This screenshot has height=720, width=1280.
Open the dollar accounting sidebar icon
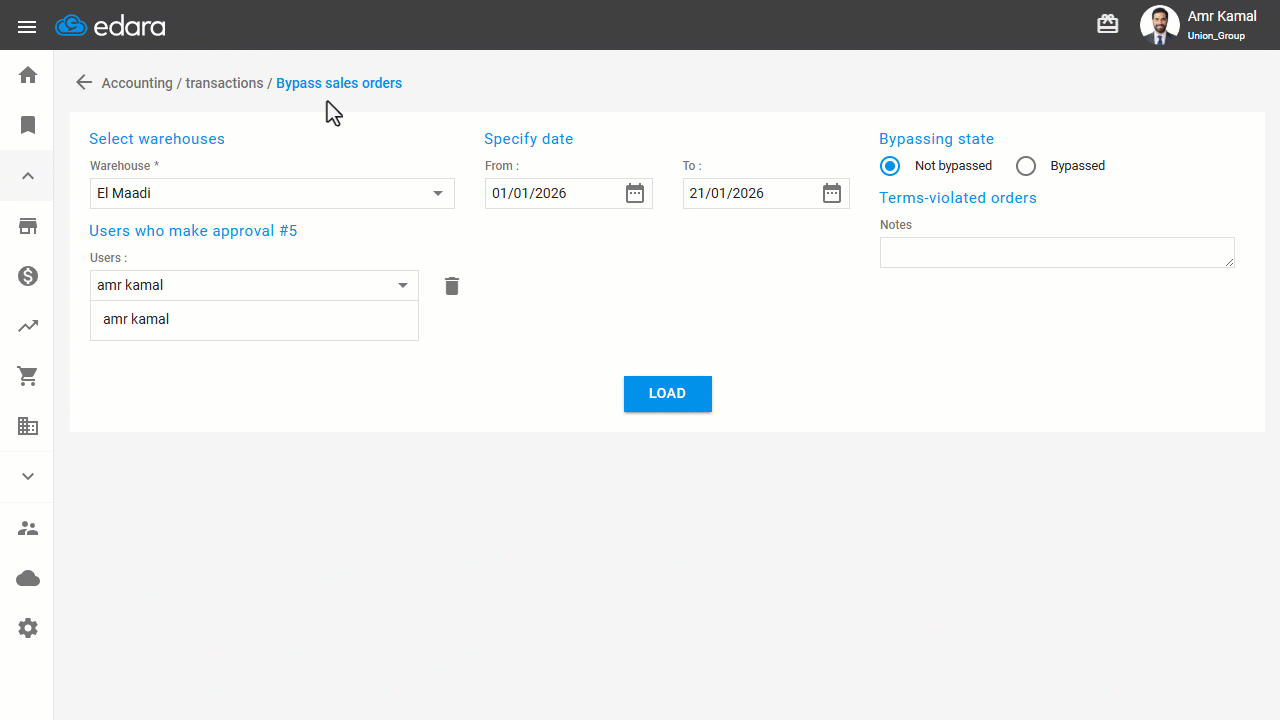pos(28,276)
